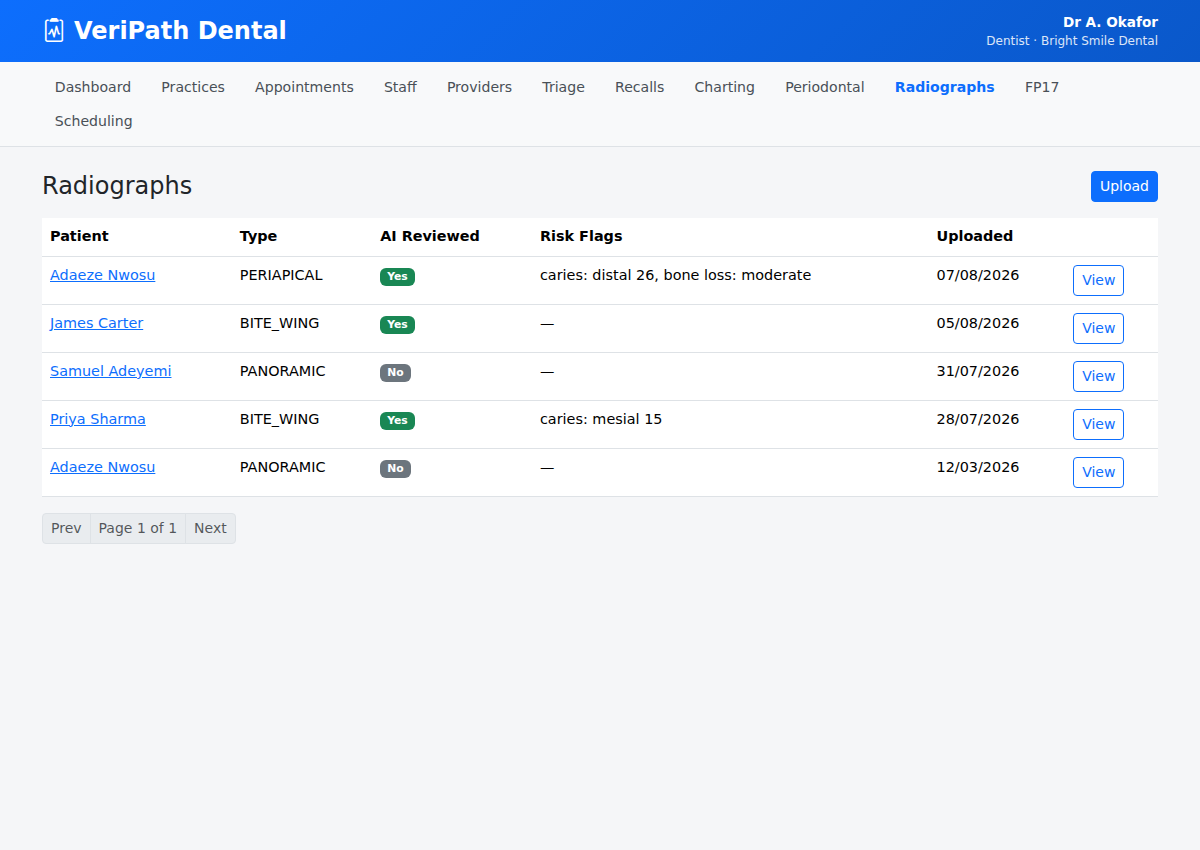Navigate to Scheduling
The height and width of the screenshot is (850, 1200).
coord(93,121)
